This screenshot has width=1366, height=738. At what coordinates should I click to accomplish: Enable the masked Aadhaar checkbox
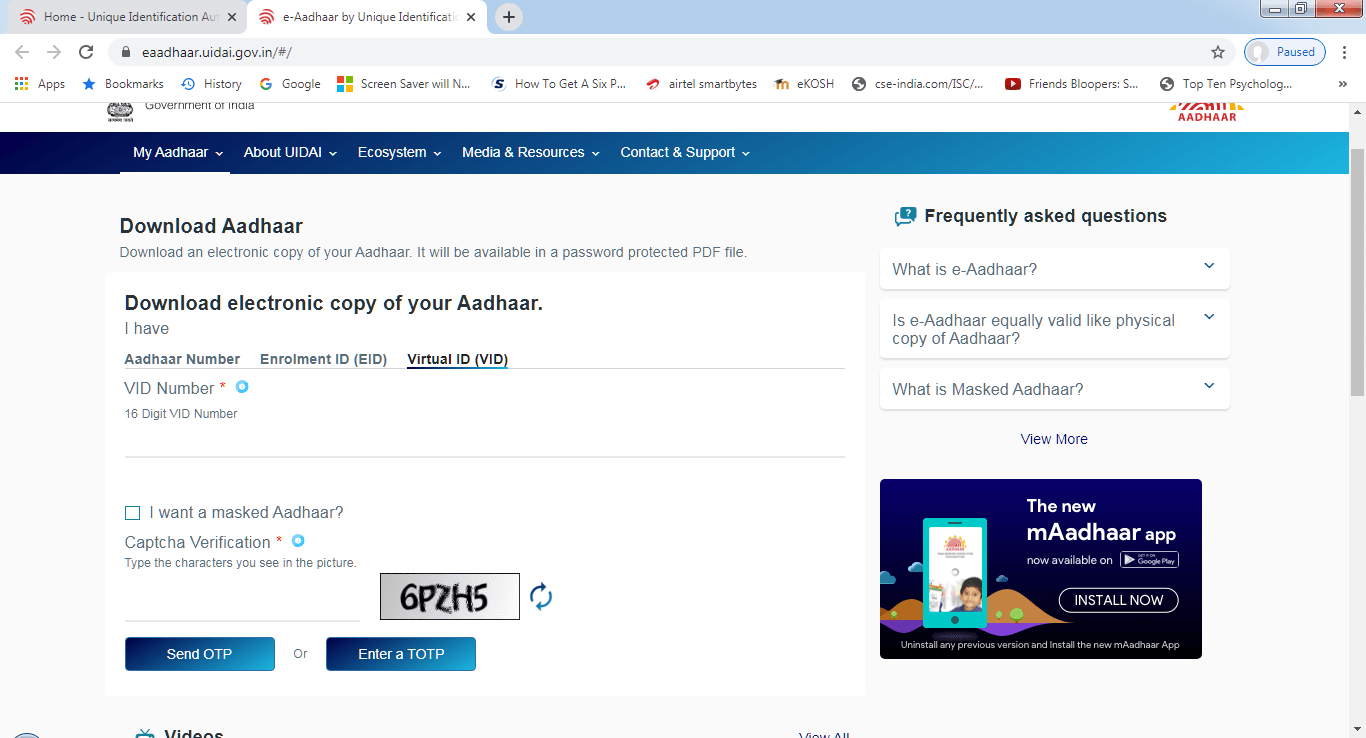(132, 513)
